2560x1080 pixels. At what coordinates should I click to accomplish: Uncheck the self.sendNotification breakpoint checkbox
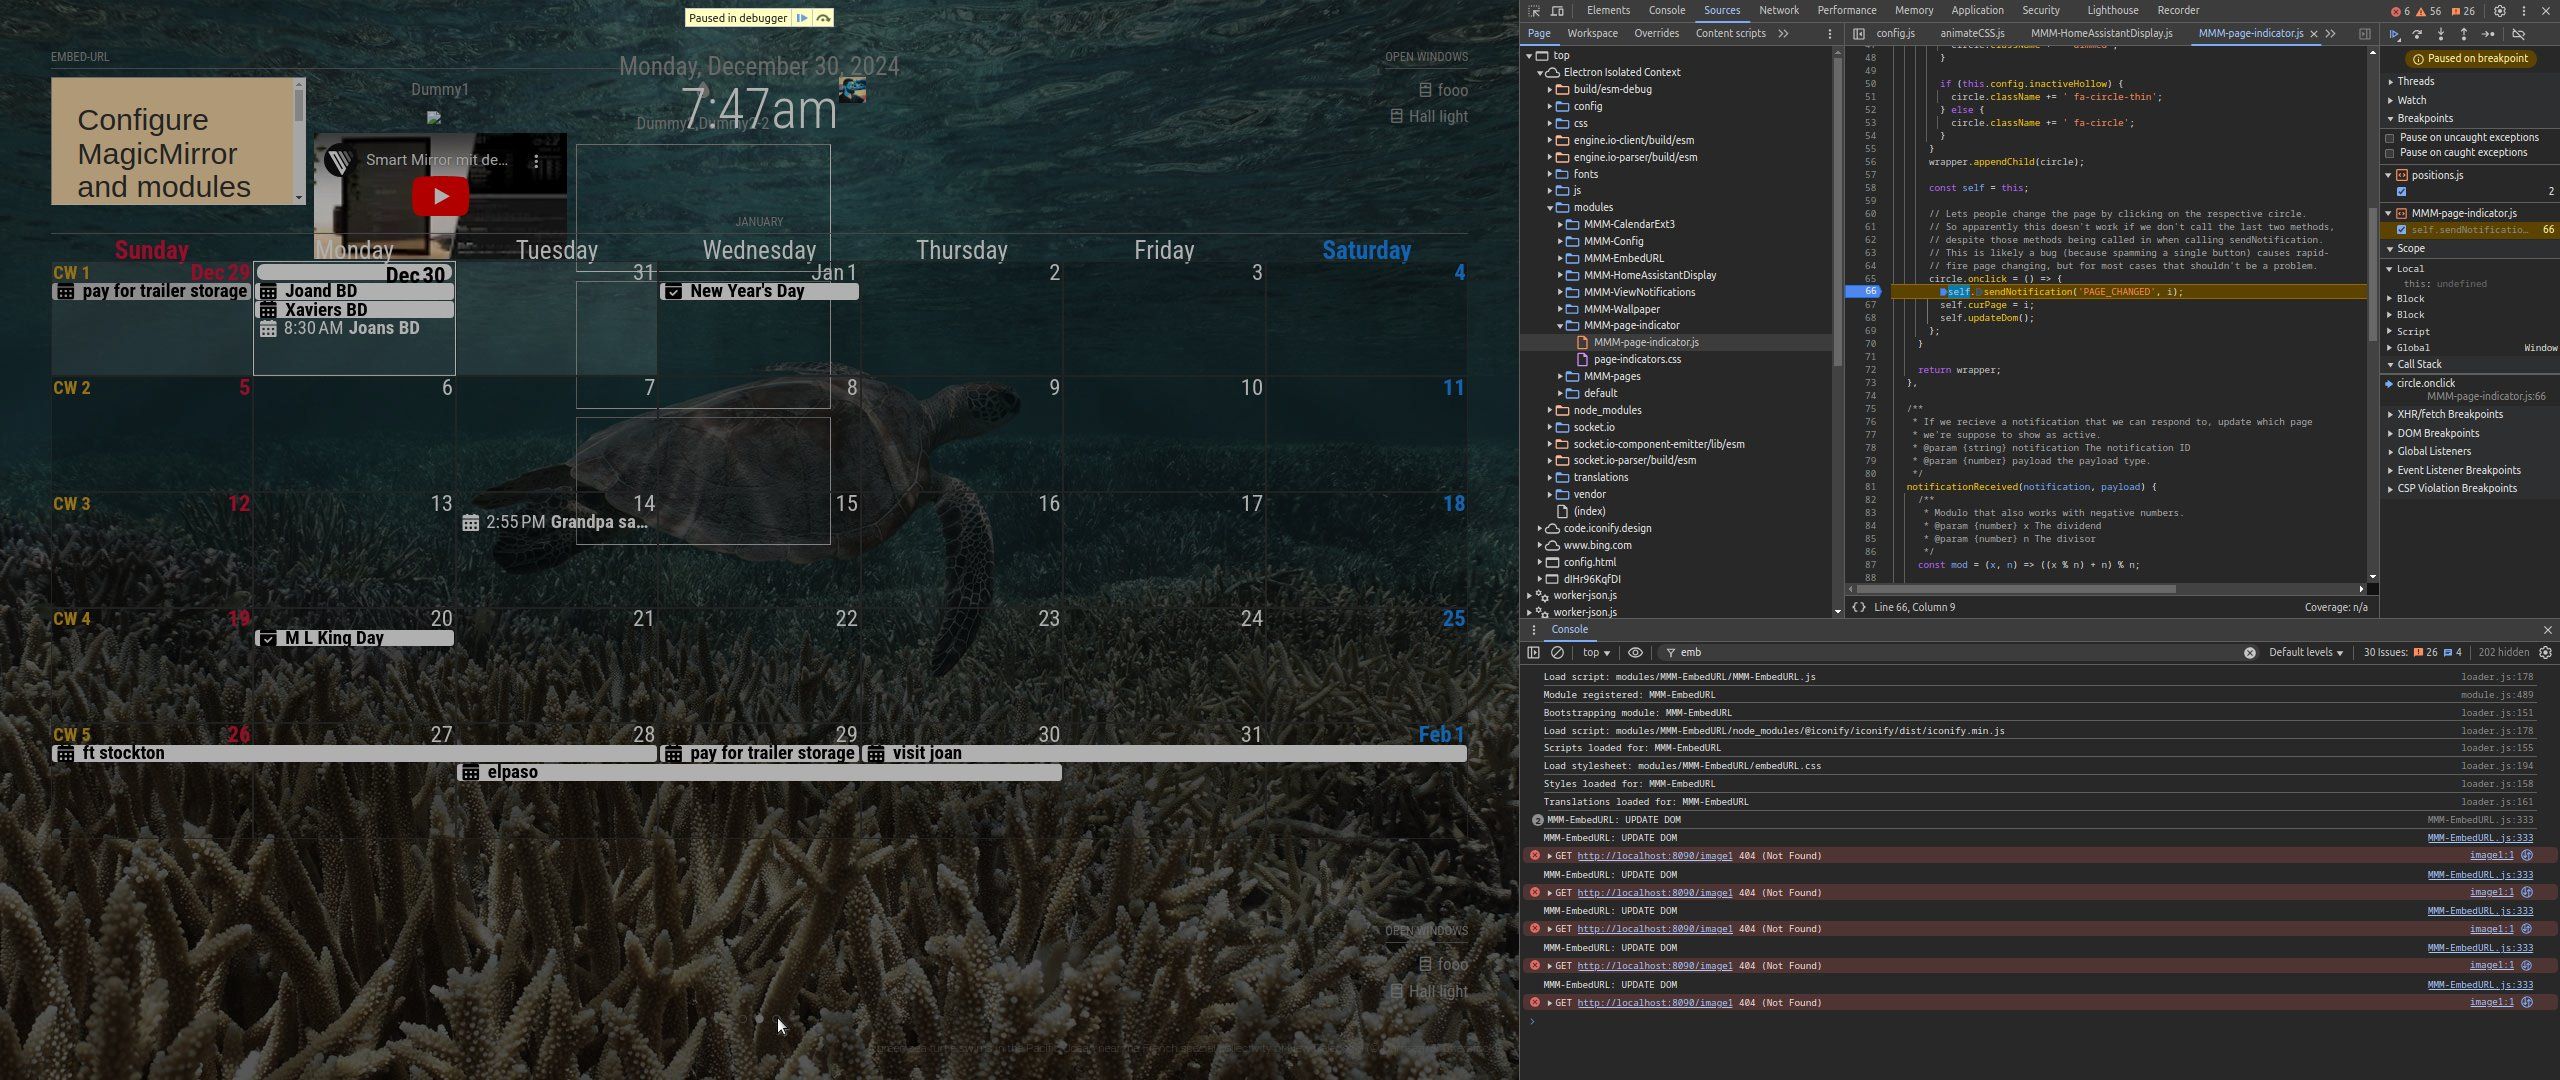2401,230
